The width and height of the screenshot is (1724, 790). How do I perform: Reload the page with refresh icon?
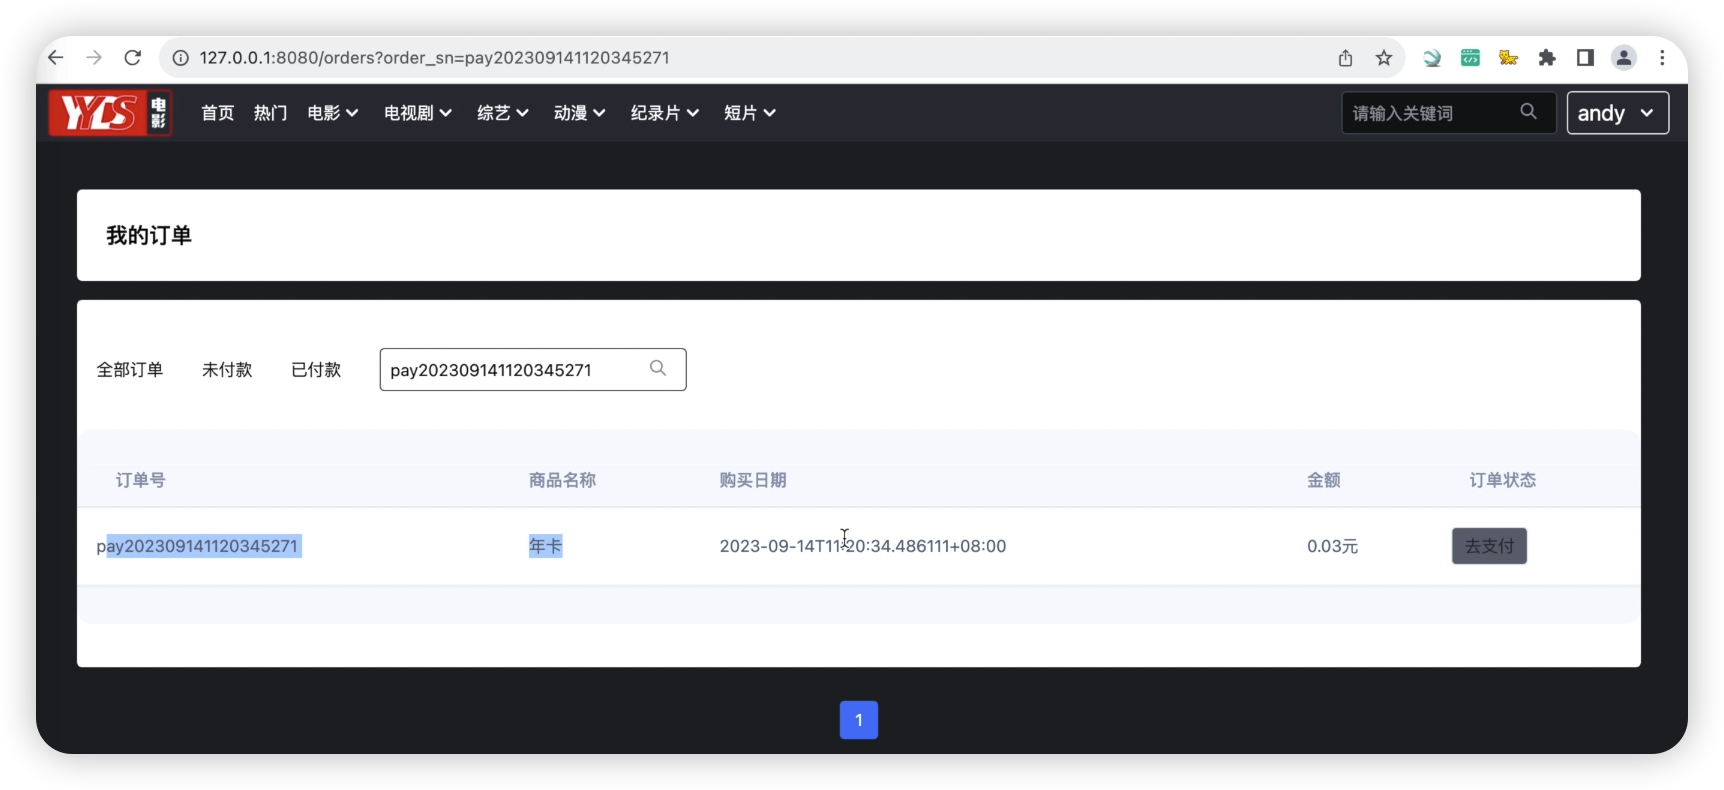[x=132, y=58]
